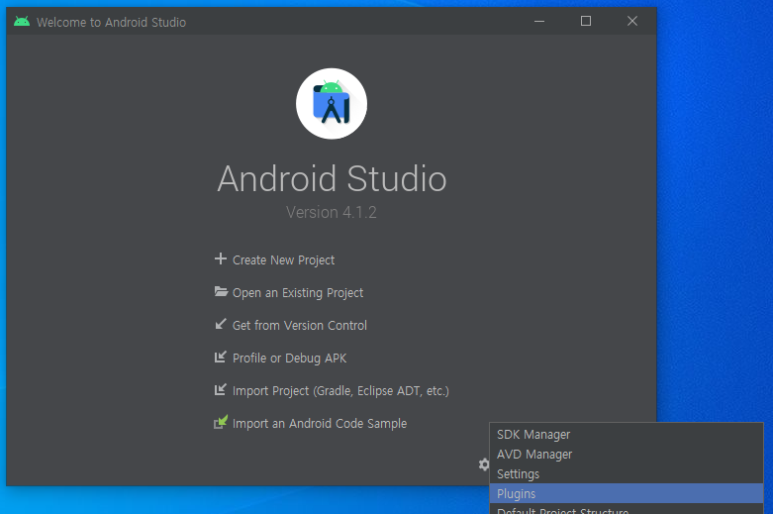Click the Version 4.1.2 text

pyautogui.click(x=331, y=212)
